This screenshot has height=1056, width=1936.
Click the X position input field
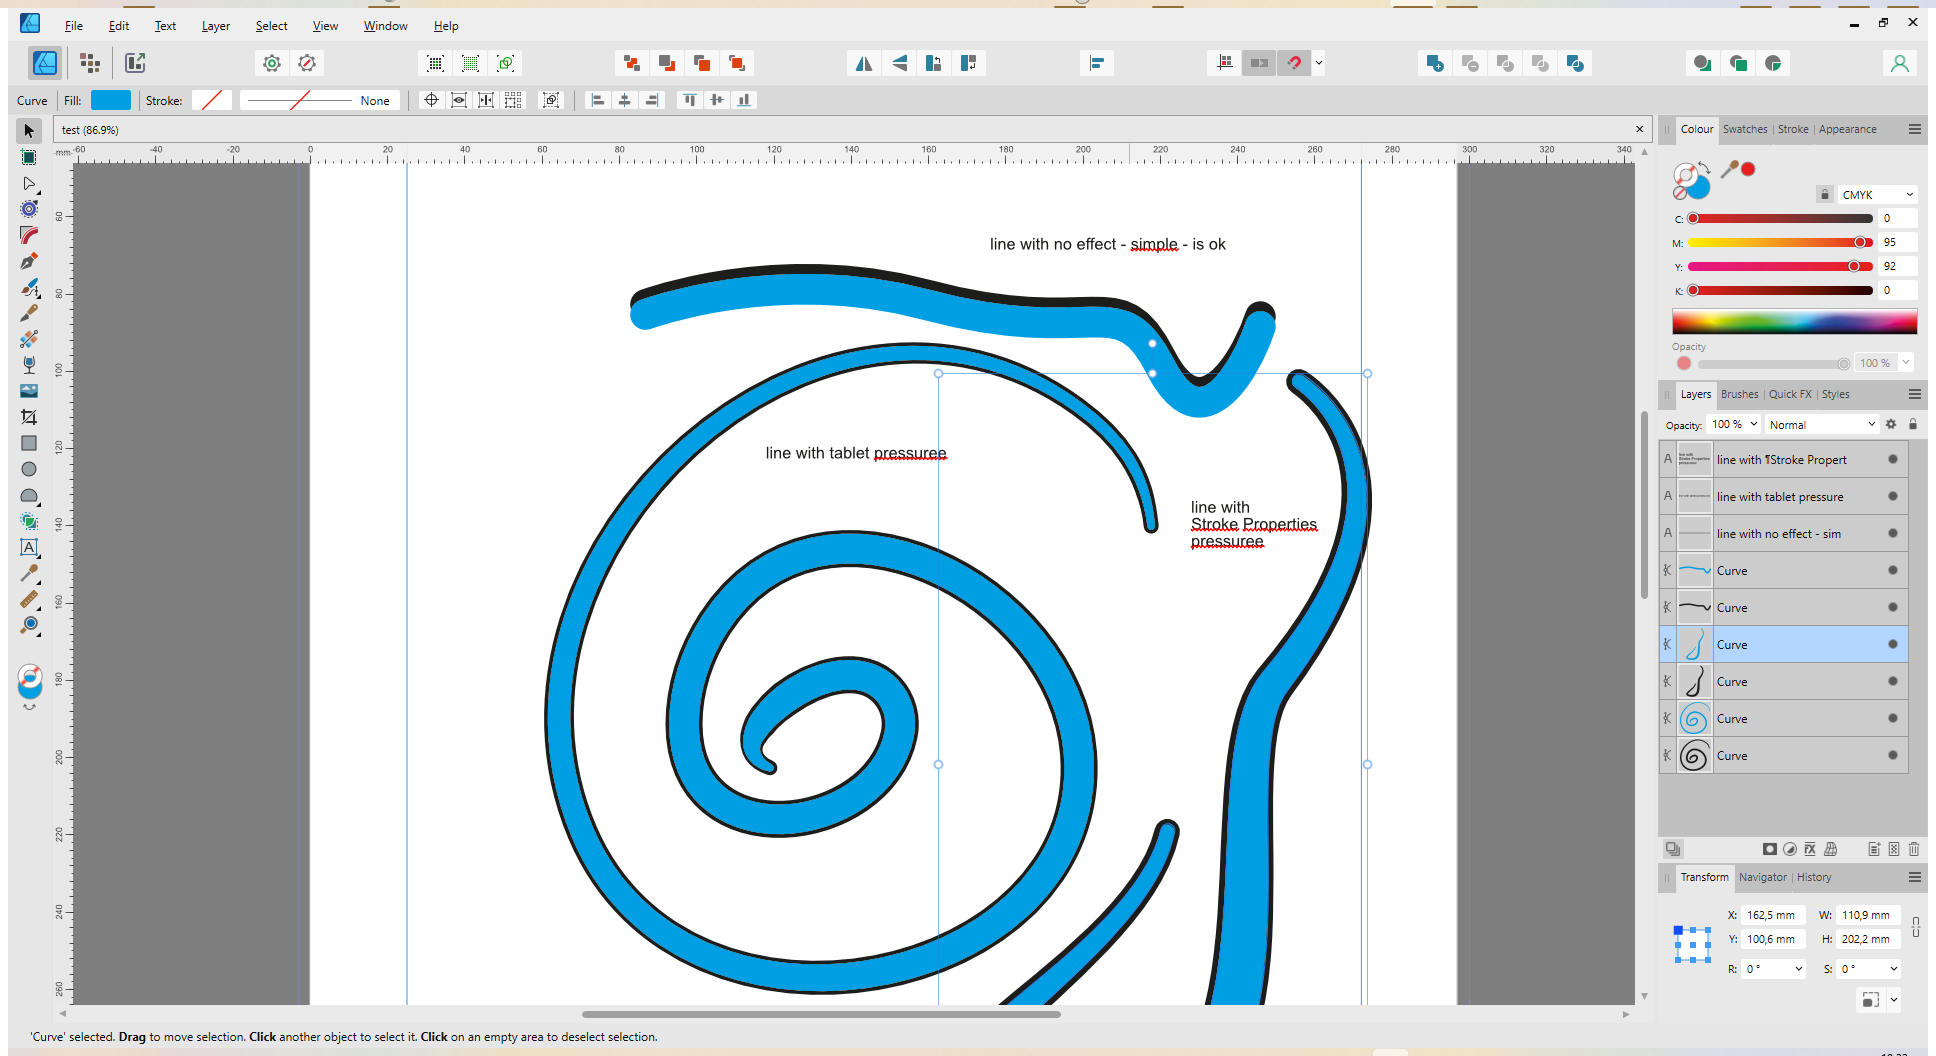click(x=1771, y=915)
